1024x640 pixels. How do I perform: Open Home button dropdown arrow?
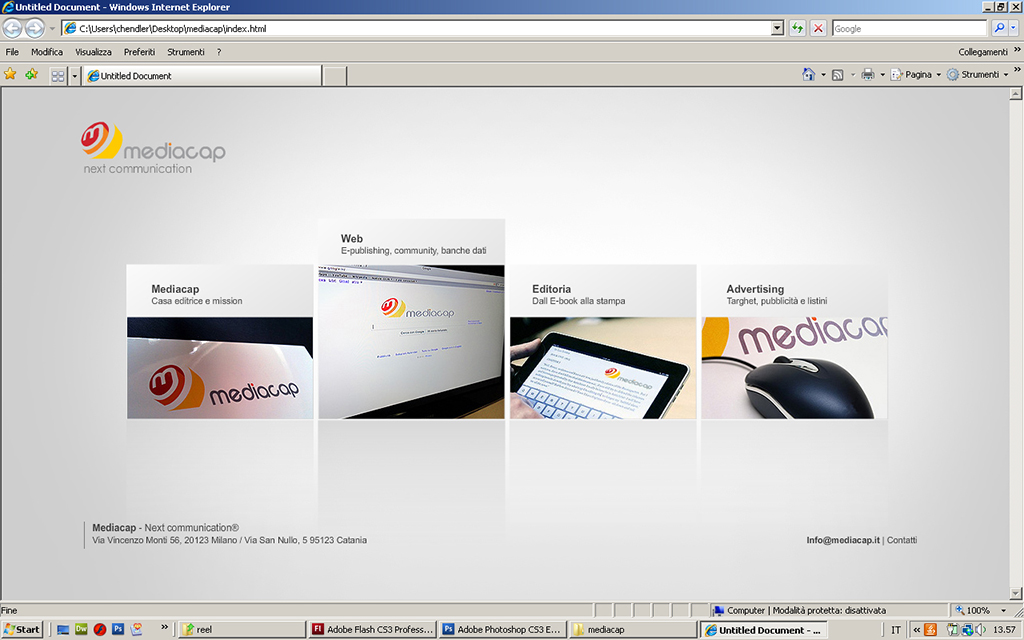click(x=823, y=74)
